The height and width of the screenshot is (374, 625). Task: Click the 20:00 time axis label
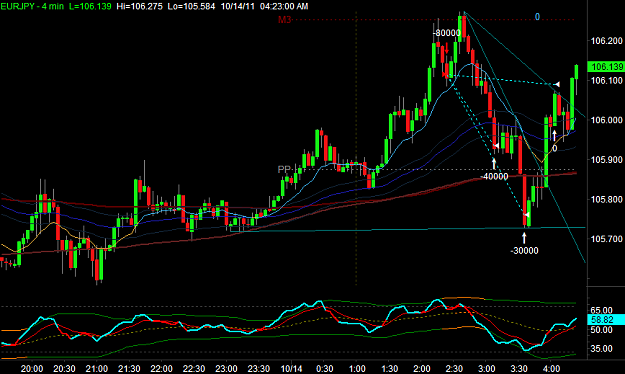click(32, 368)
